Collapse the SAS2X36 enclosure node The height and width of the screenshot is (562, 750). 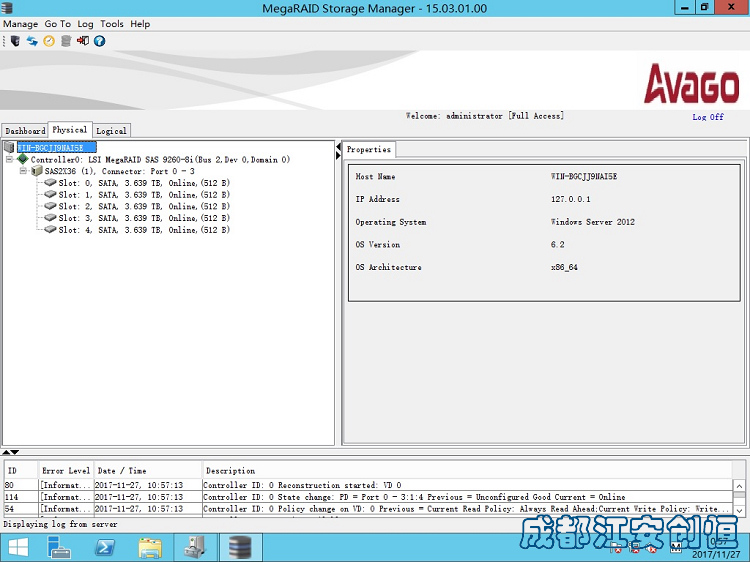[23, 171]
